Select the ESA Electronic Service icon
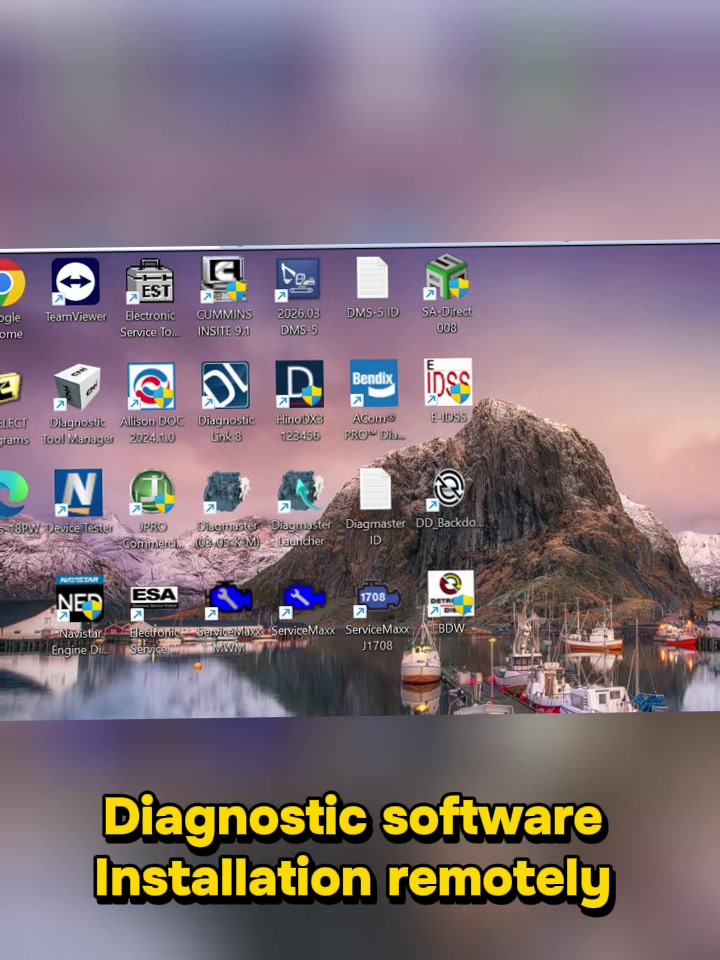720x960 pixels. tap(154, 601)
